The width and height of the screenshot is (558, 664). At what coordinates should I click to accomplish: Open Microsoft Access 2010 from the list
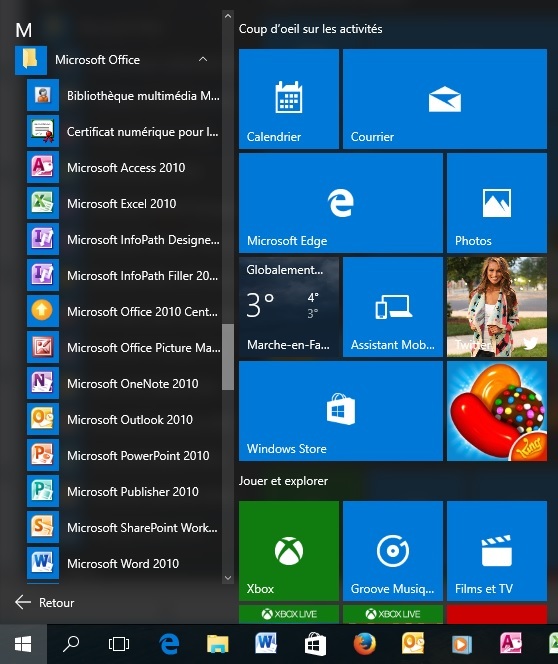pyautogui.click(x=124, y=168)
